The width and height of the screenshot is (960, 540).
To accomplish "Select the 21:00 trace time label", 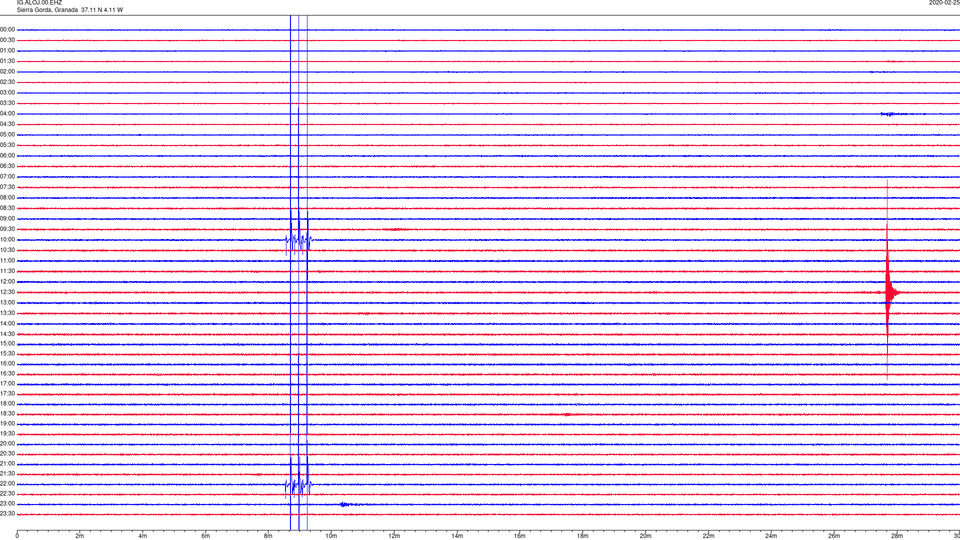I will [7, 463].
